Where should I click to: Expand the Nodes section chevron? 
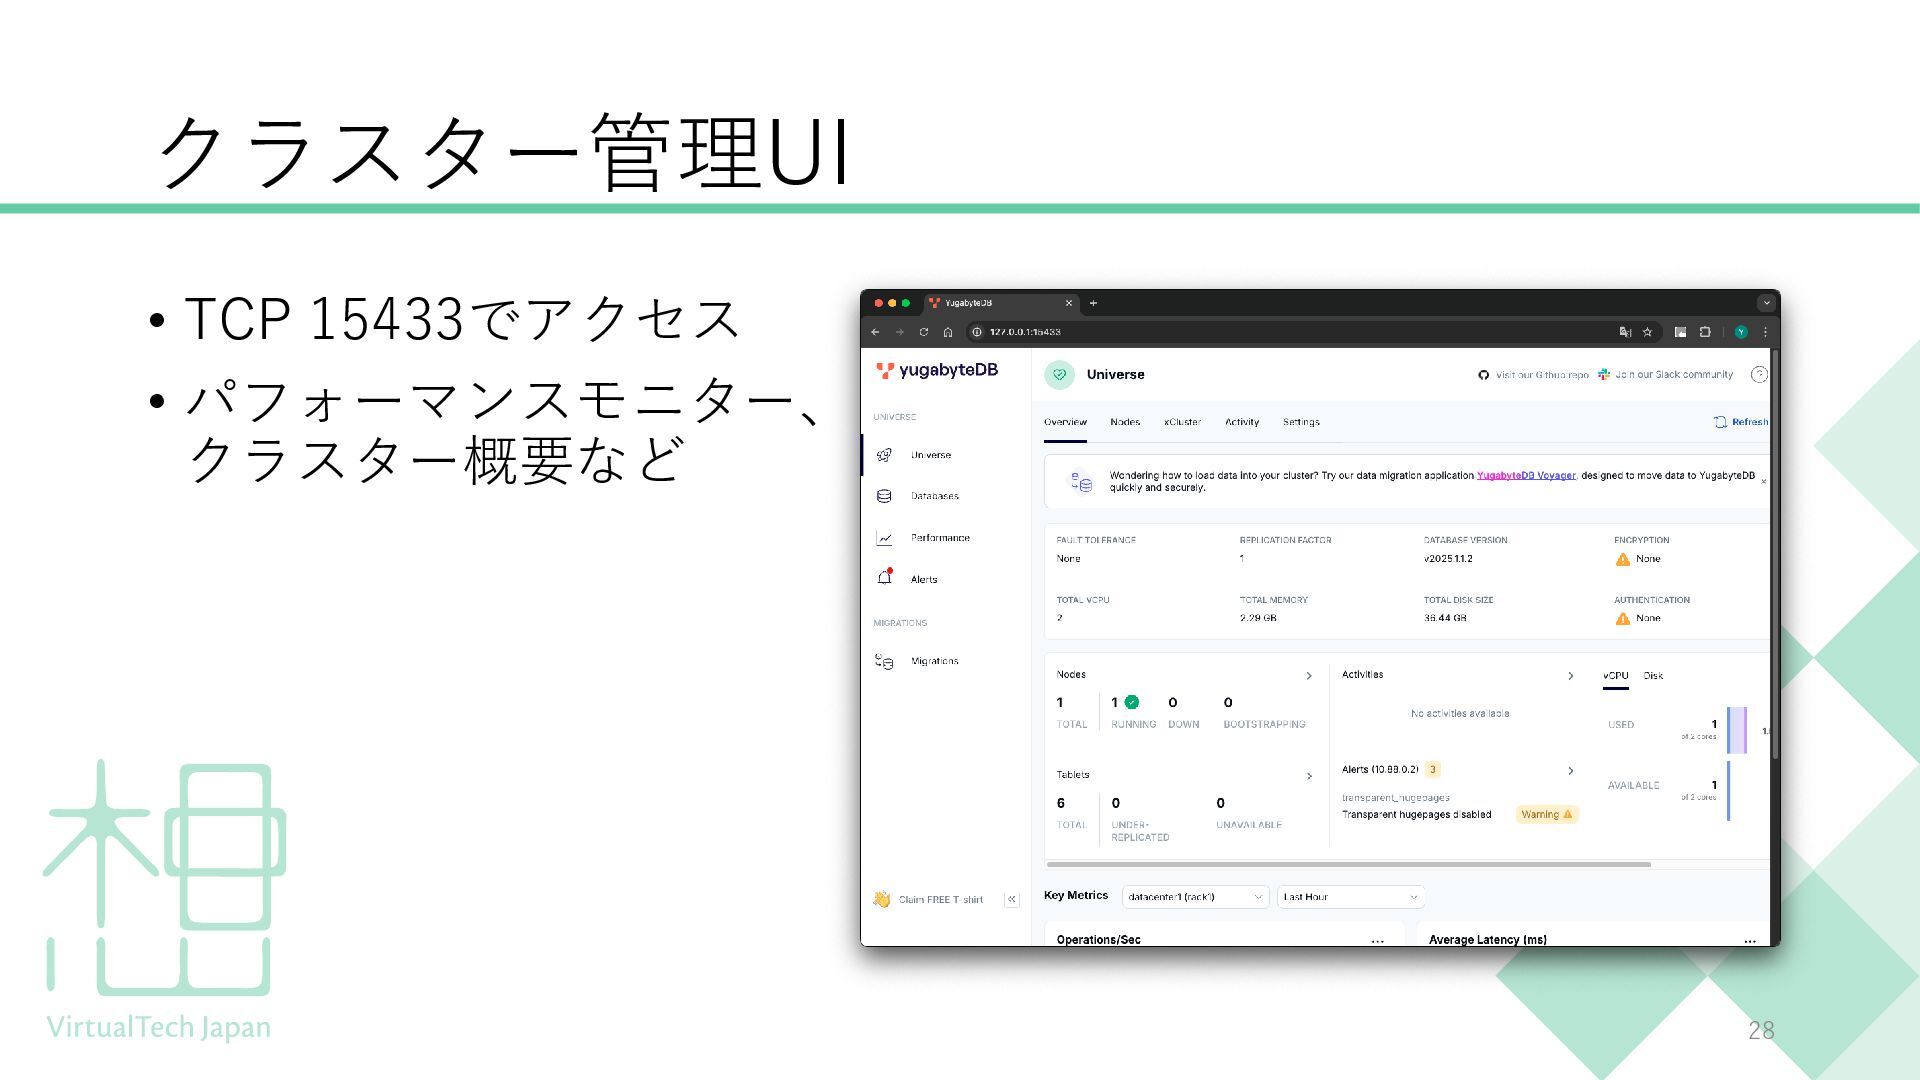pos(1309,676)
